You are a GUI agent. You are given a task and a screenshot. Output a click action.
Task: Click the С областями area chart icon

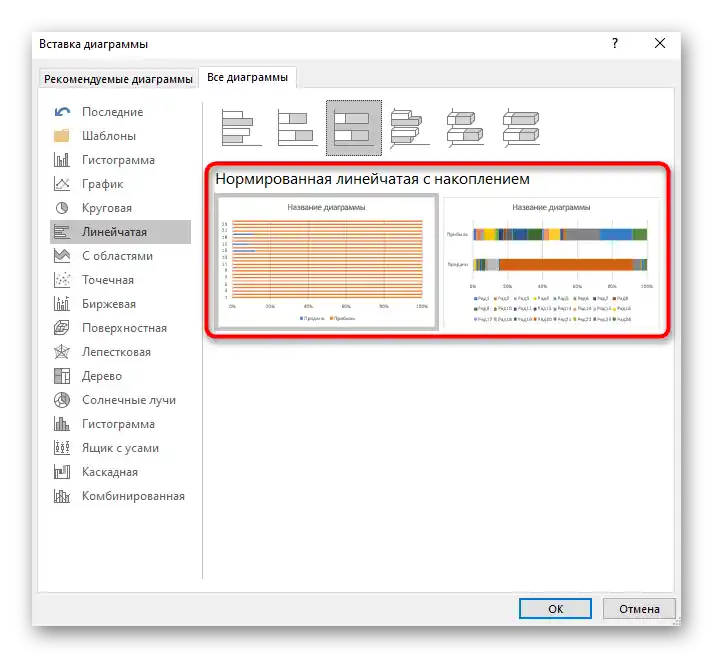(x=62, y=256)
